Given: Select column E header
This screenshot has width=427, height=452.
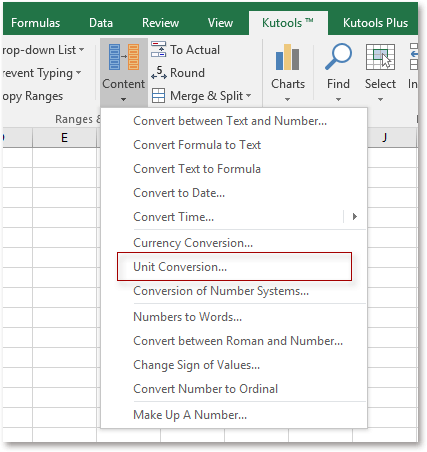Looking at the screenshot, I should click(64, 138).
